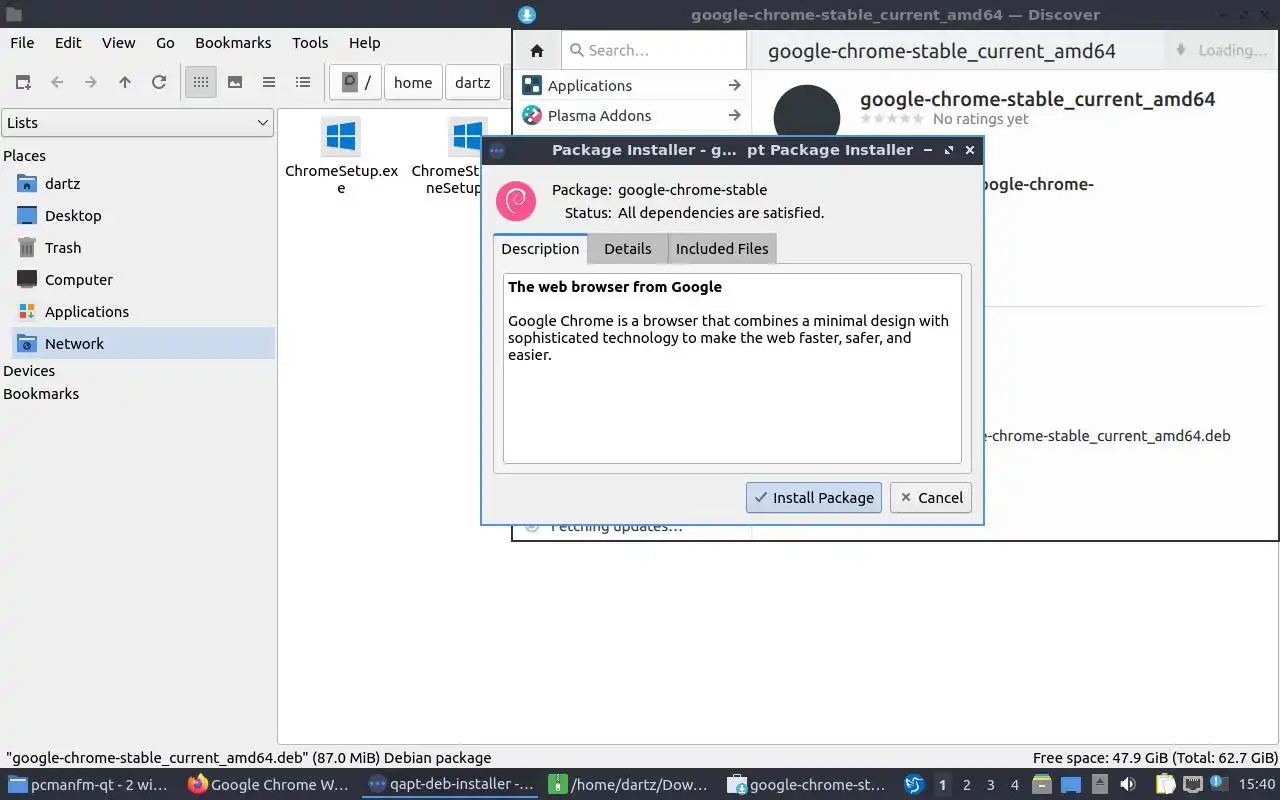Switch to detailed list view mode

pyautogui.click(x=303, y=82)
